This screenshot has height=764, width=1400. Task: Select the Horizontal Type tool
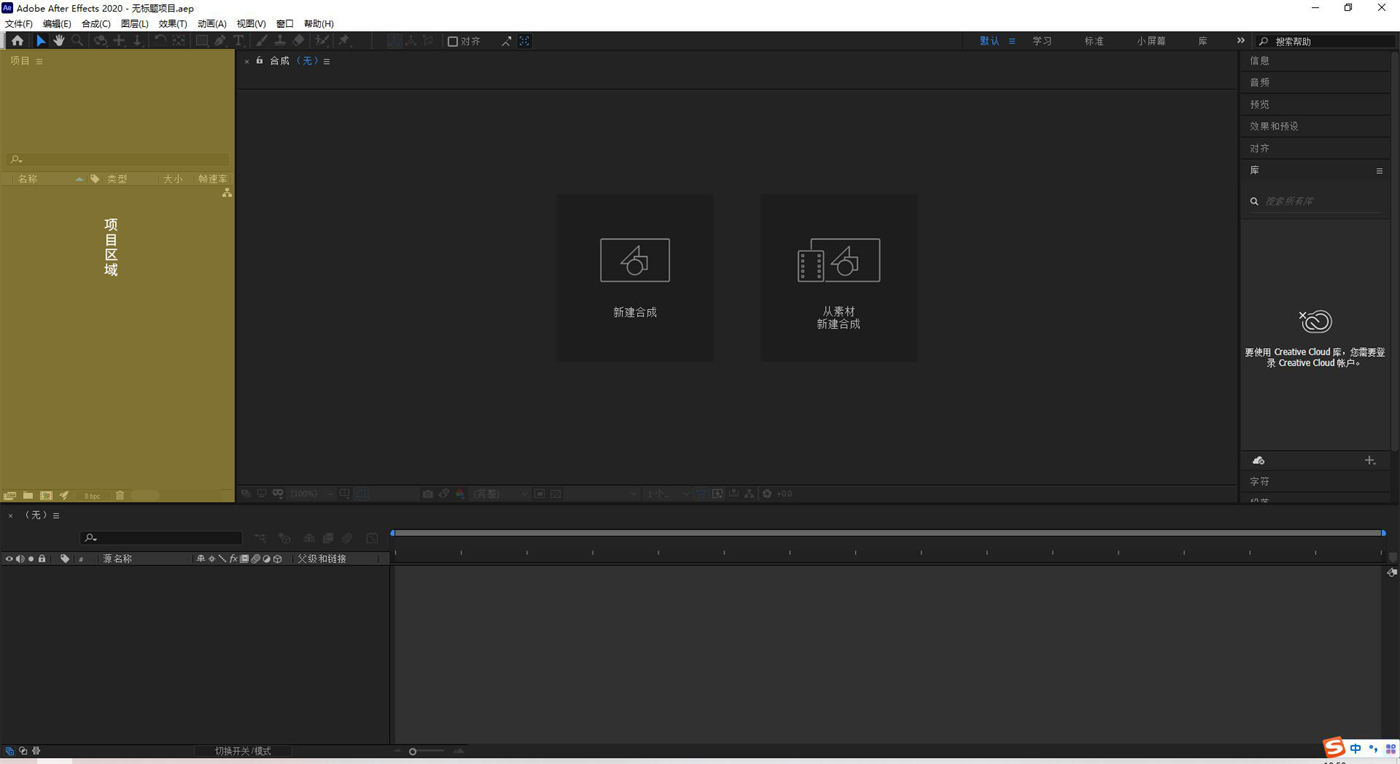tap(238, 41)
